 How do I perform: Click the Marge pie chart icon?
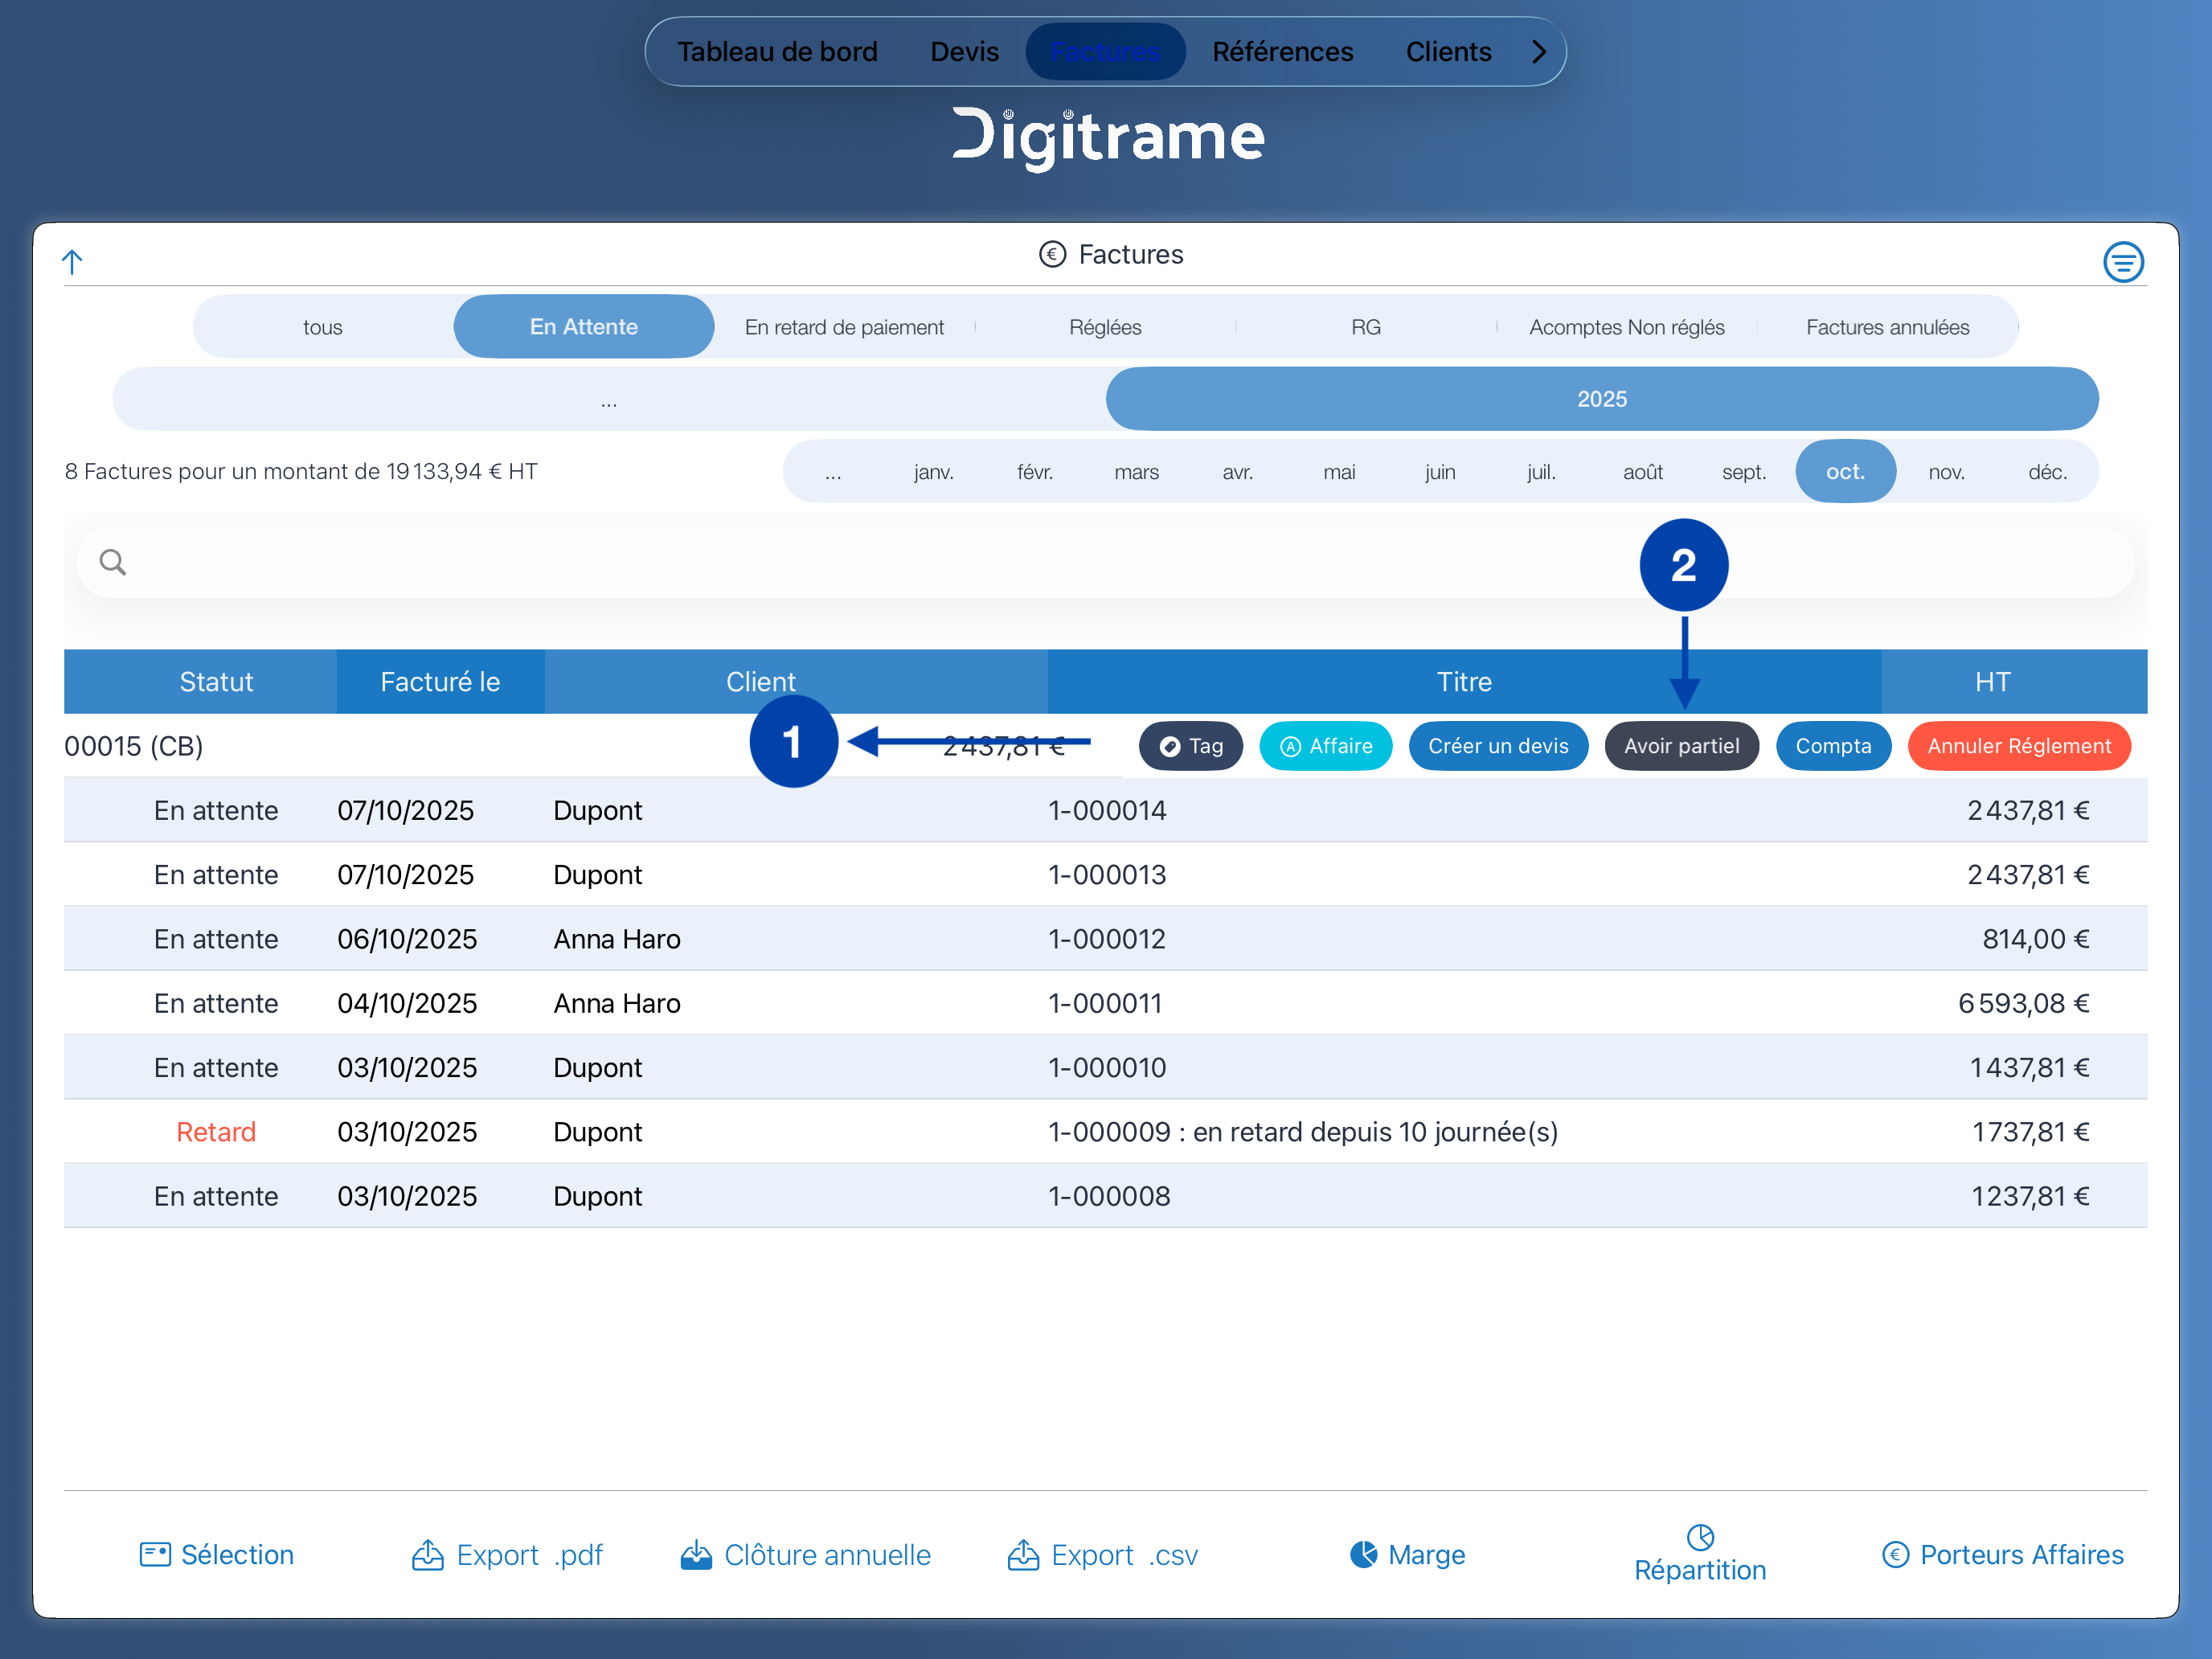1363,1553
